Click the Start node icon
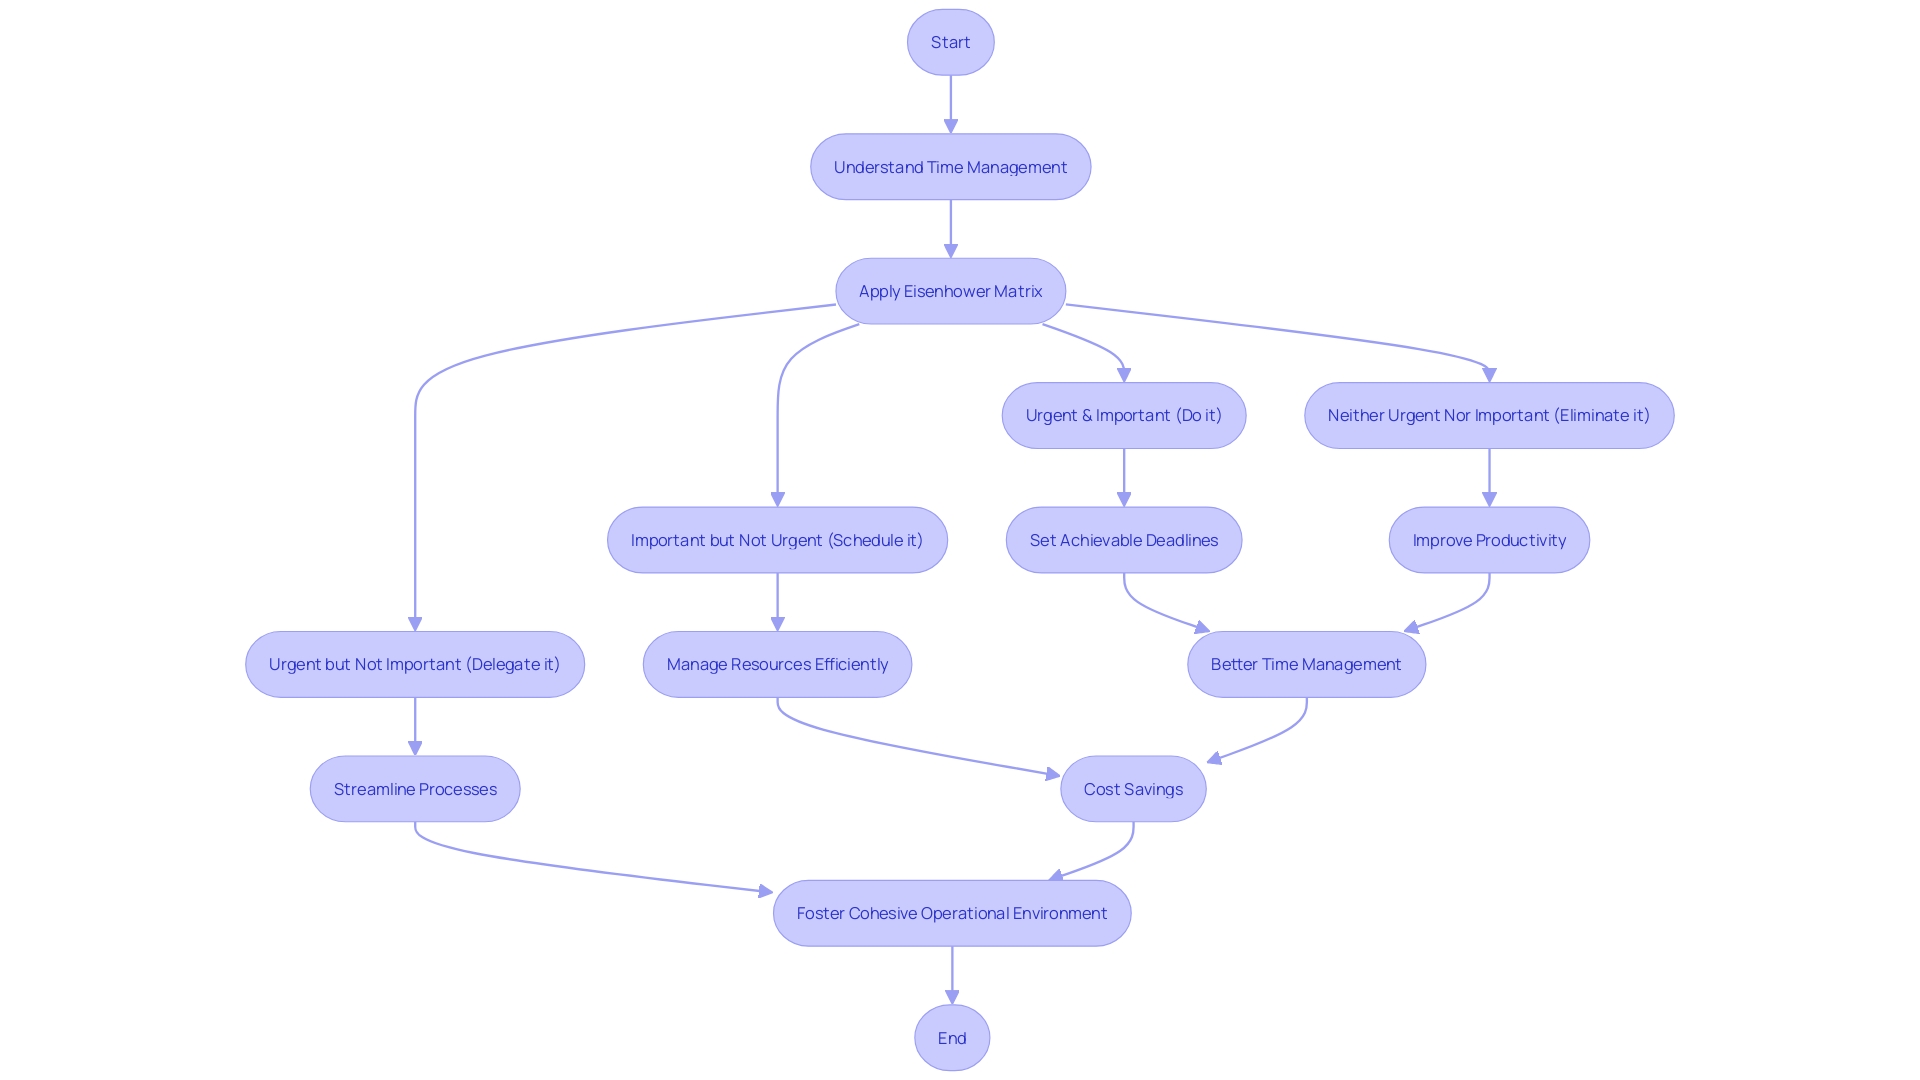The height and width of the screenshot is (1080, 1920). (x=951, y=41)
